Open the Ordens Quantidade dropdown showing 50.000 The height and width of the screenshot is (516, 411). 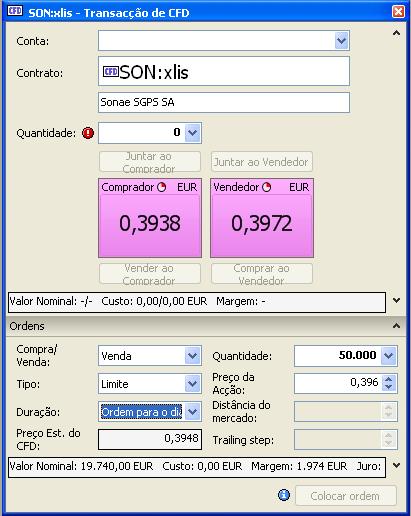click(x=389, y=356)
